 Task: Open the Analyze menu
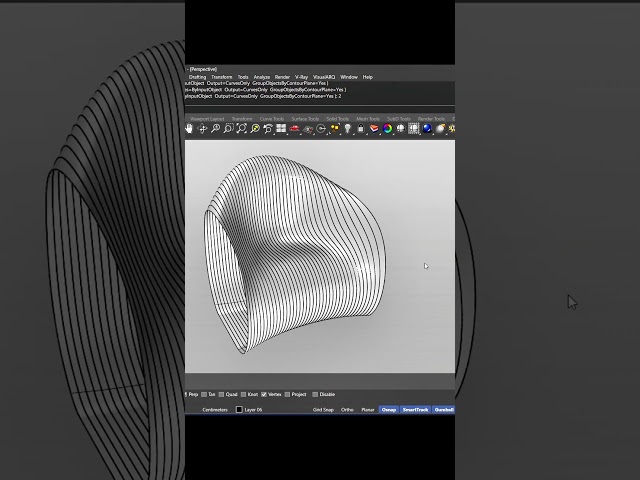click(262, 77)
